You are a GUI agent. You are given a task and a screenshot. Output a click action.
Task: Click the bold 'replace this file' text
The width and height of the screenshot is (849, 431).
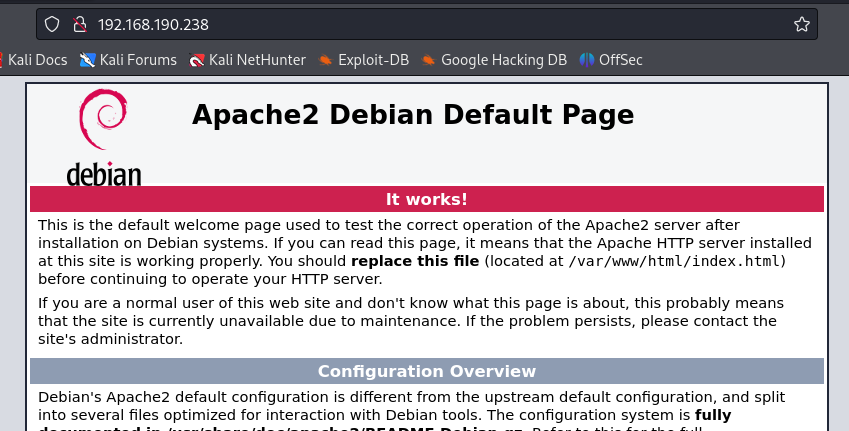[x=415, y=261]
